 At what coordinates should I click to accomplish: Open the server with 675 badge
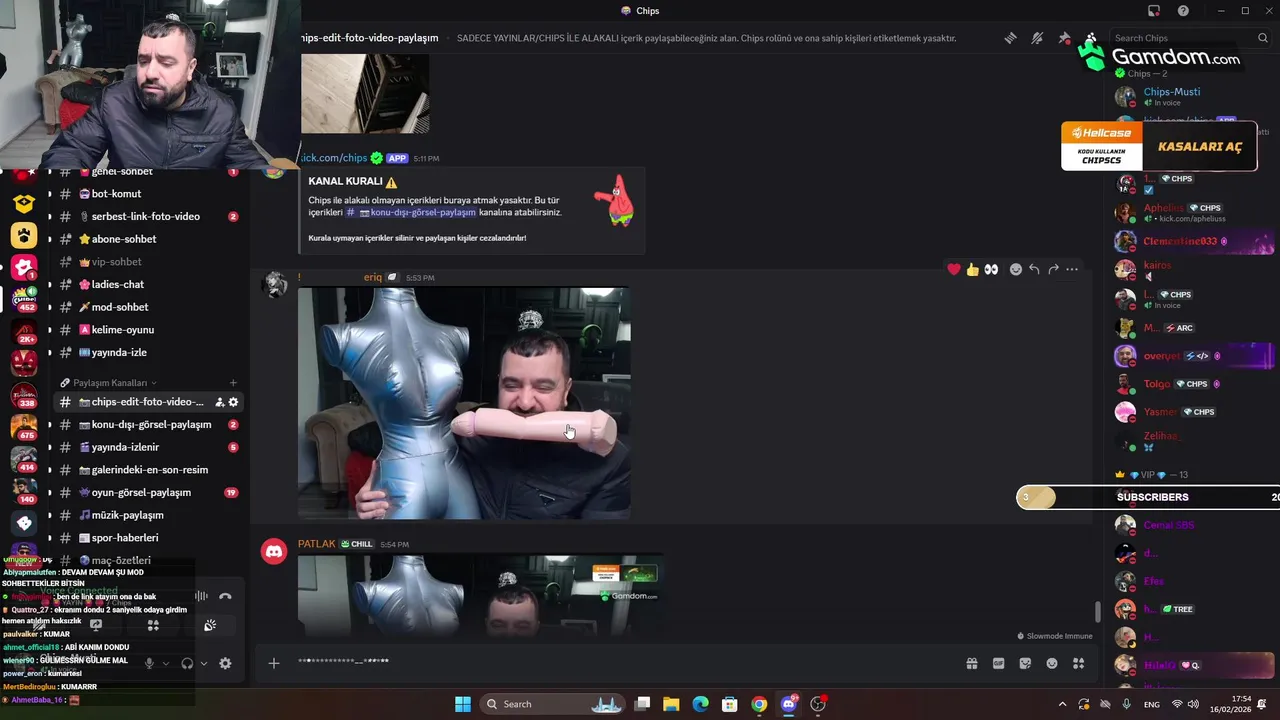coord(24,426)
